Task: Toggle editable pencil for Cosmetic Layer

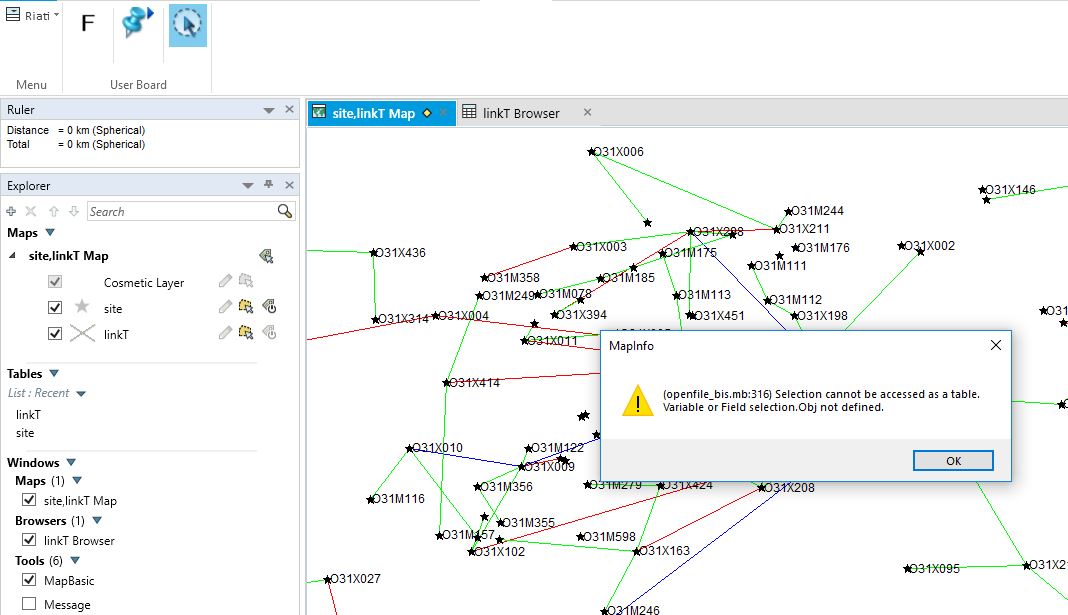Action: tap(225, 281)
